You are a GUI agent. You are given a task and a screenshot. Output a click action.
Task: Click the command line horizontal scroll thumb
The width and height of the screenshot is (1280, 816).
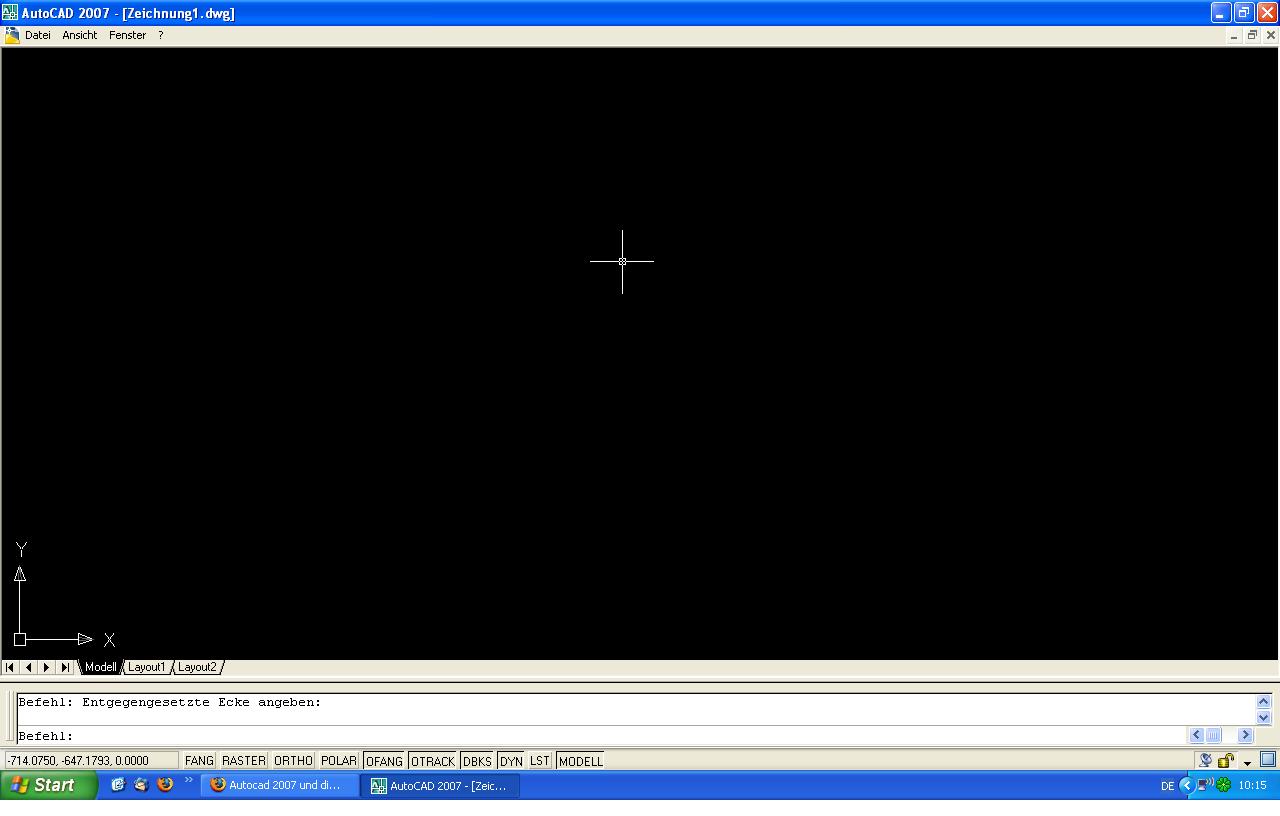[1213, 735]
